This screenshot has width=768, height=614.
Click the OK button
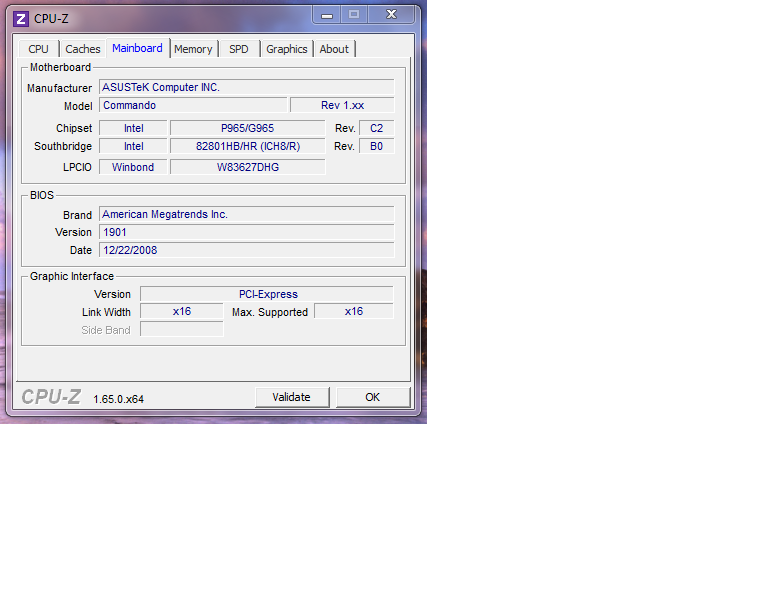[x=372, y=397]
